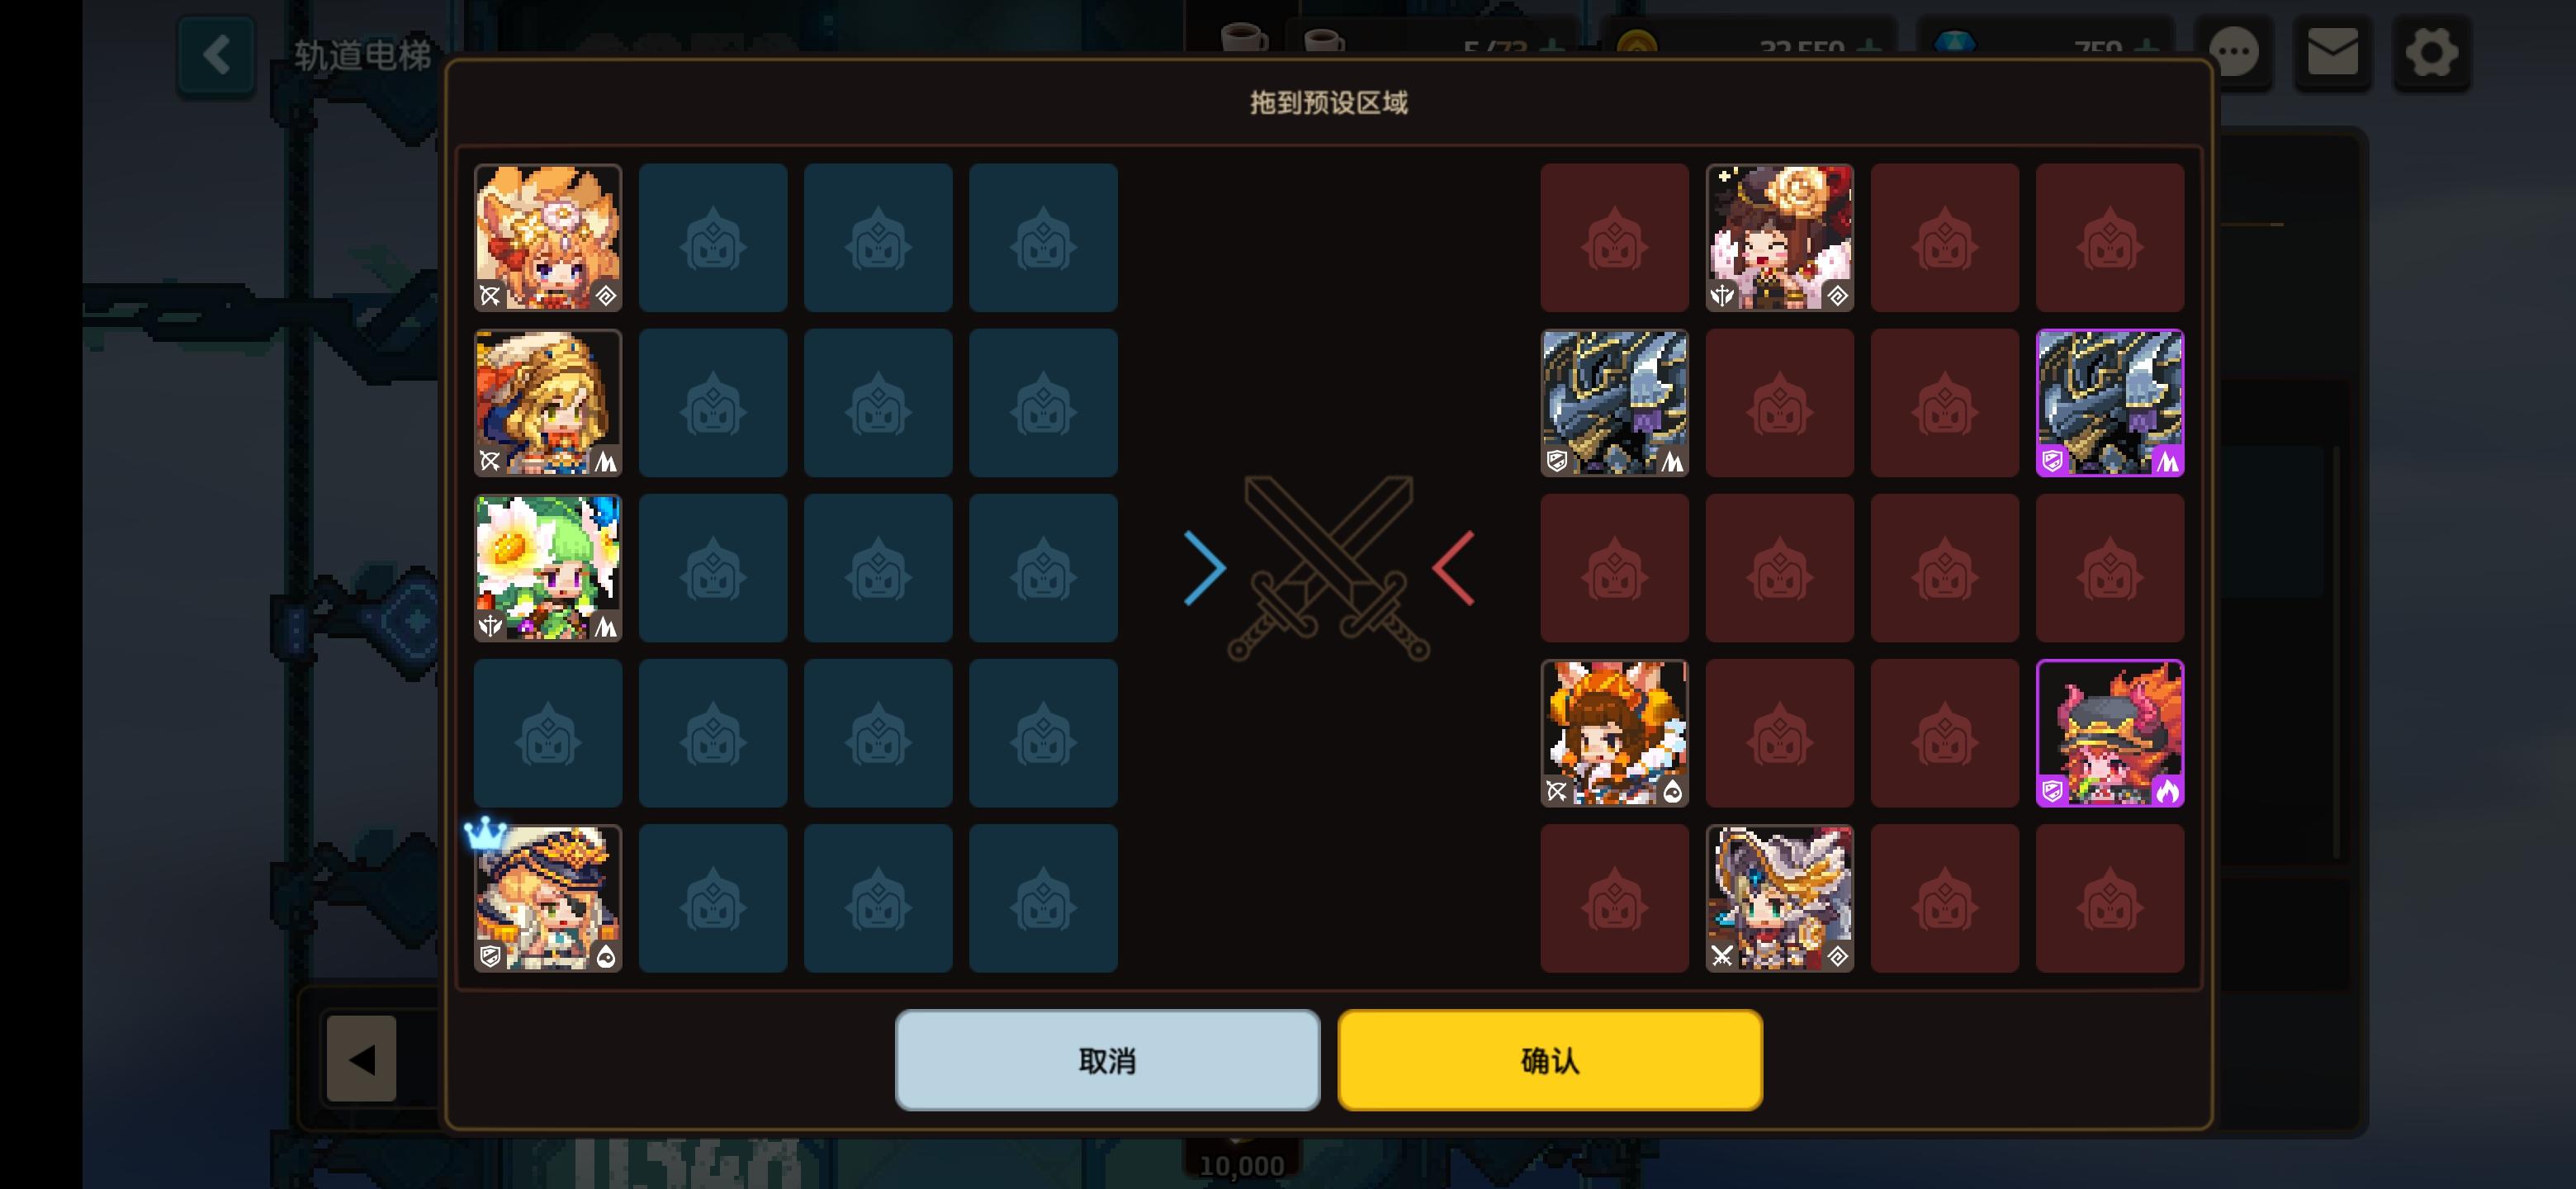The width and height of the screenshot is (2576, 1189).
Task: Open the settings gear icon
Action: (x=2431, y=52)
